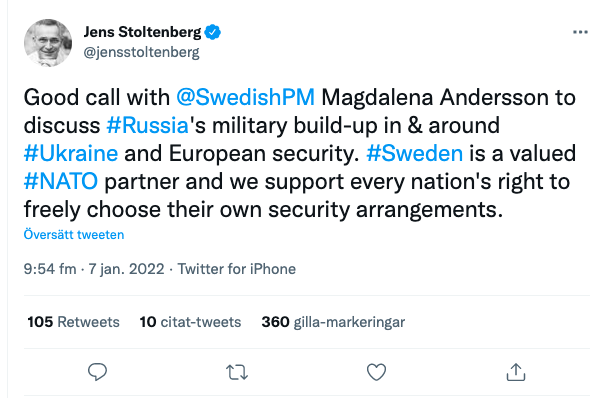The height and width of the screenshot is (398, 603).
Task: Open the @jensstoltenberg handle
Action: point(142,52)
